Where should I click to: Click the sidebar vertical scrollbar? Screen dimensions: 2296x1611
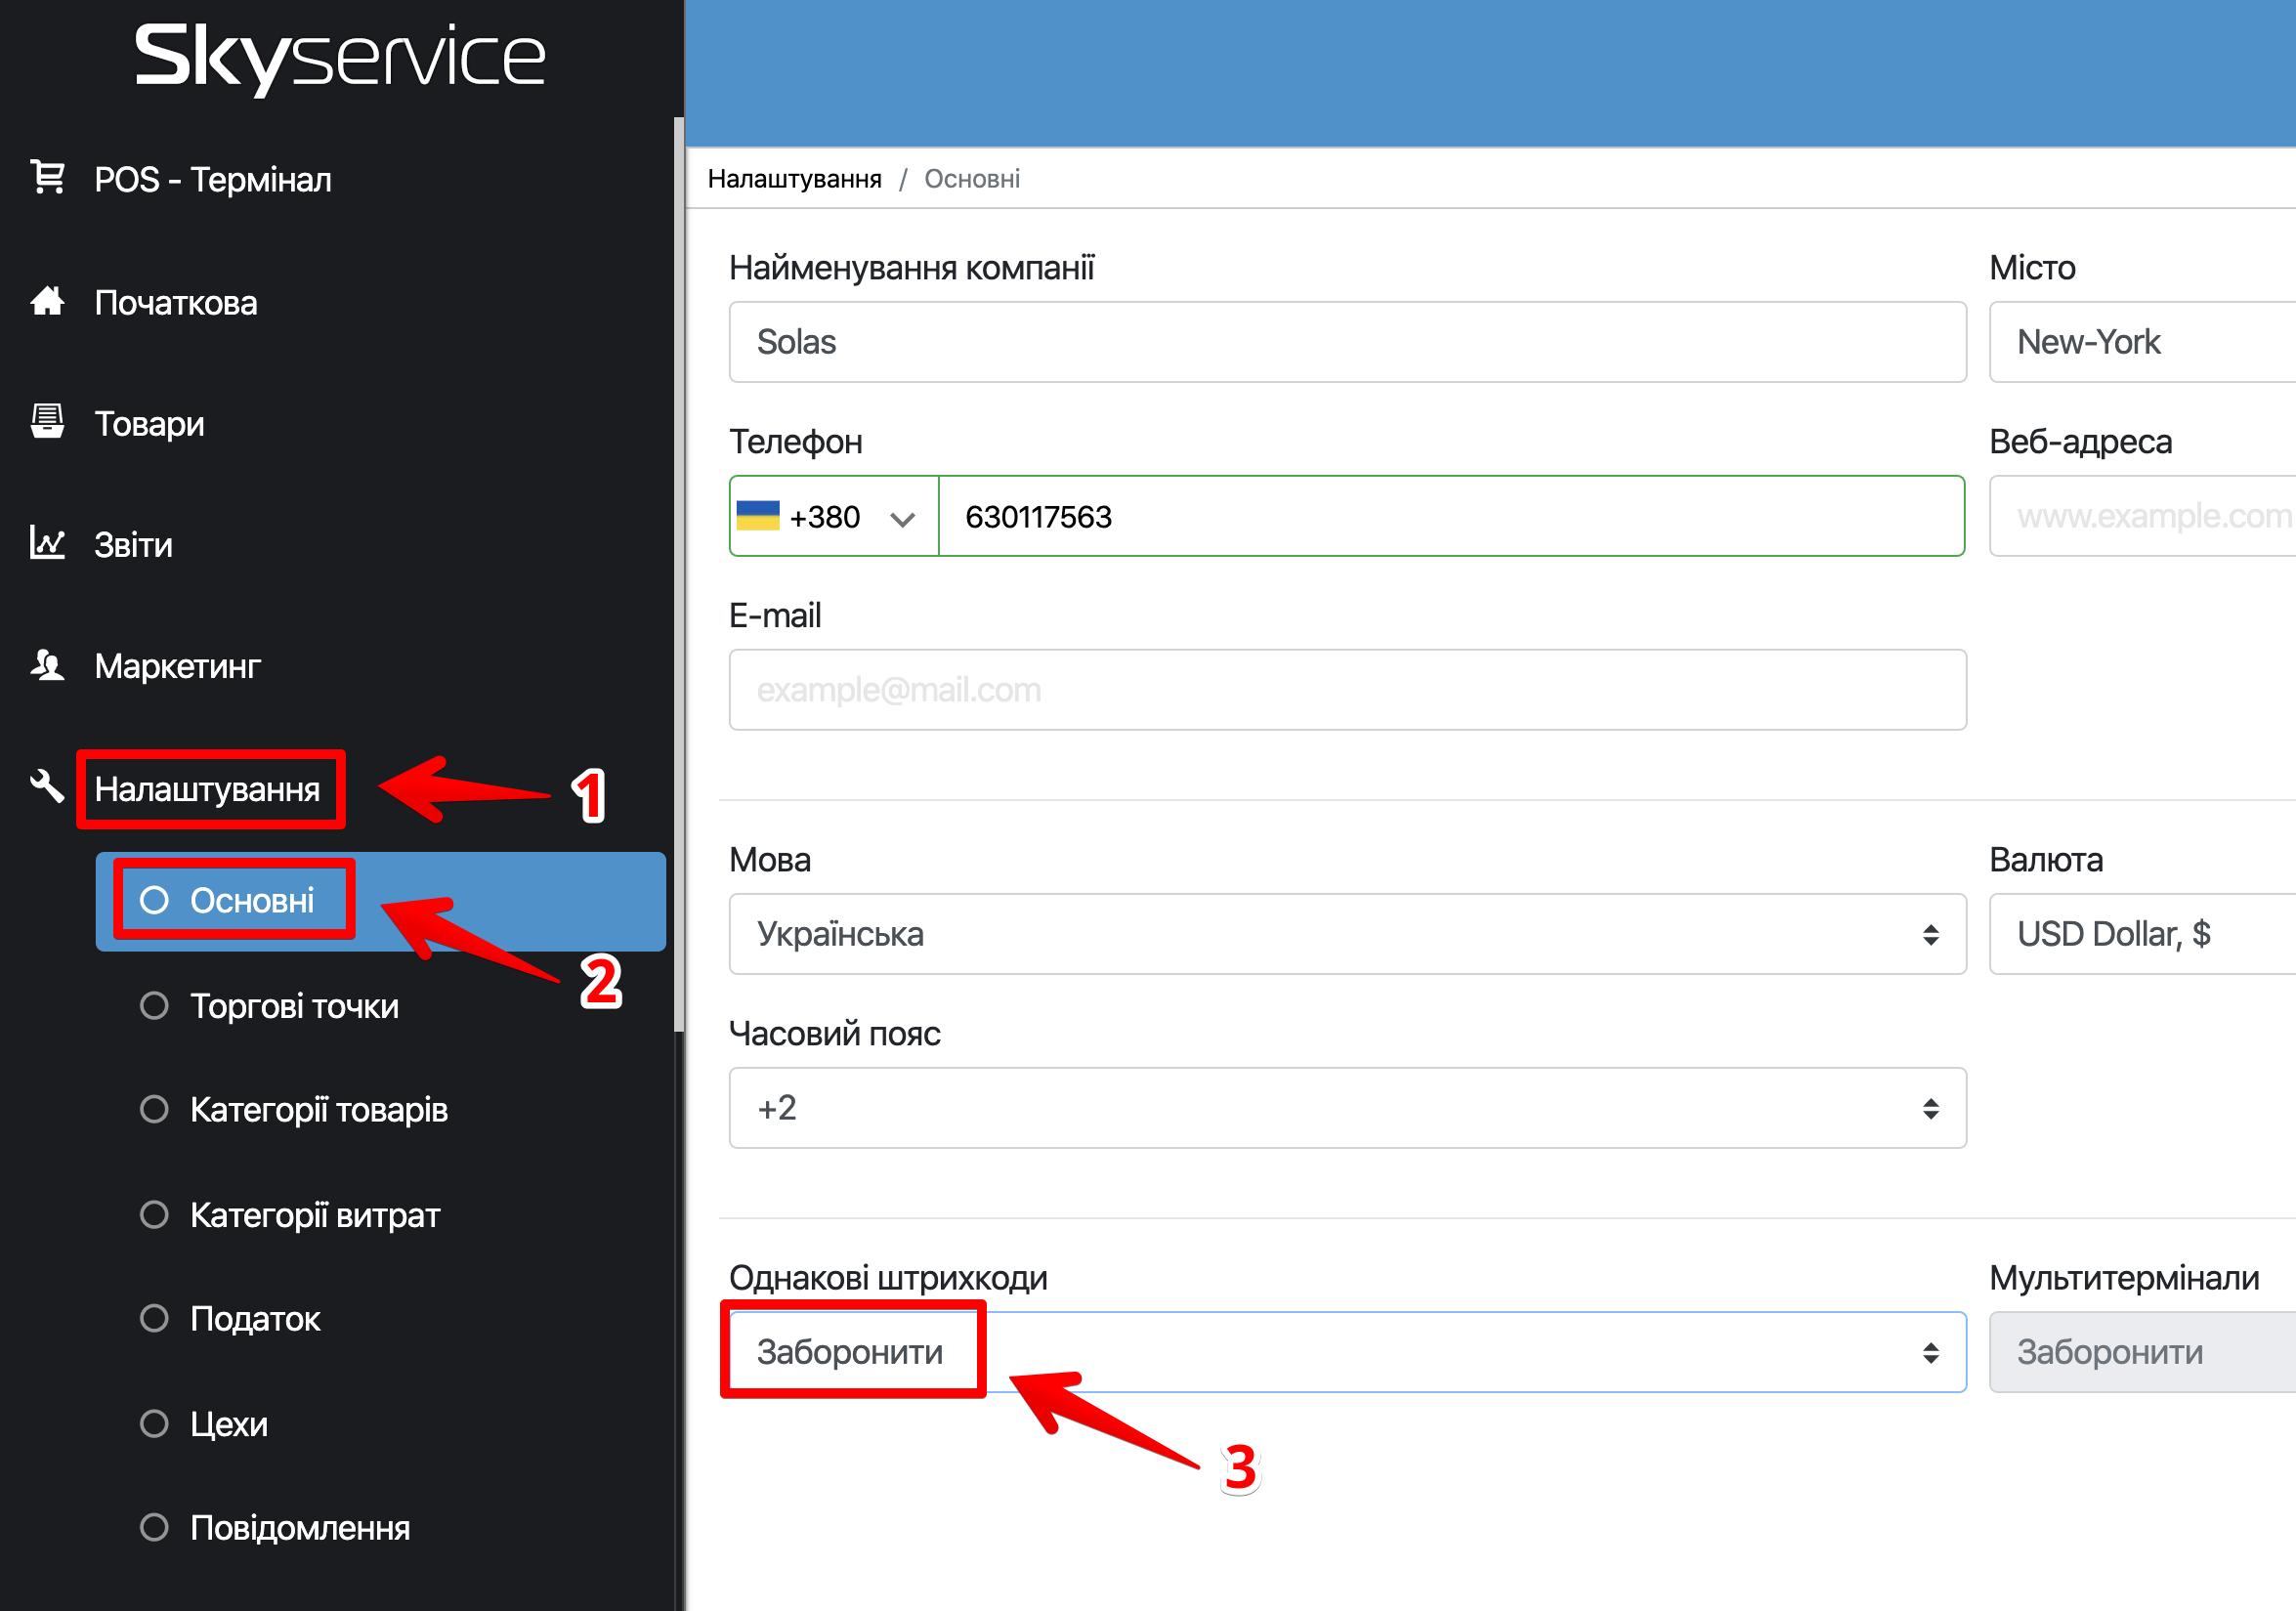[679, 575]
